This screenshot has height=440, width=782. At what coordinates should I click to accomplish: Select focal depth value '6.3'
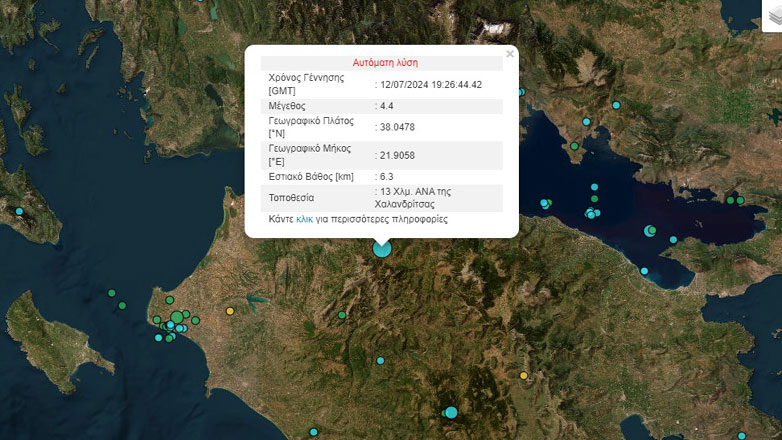coord(387,177)
